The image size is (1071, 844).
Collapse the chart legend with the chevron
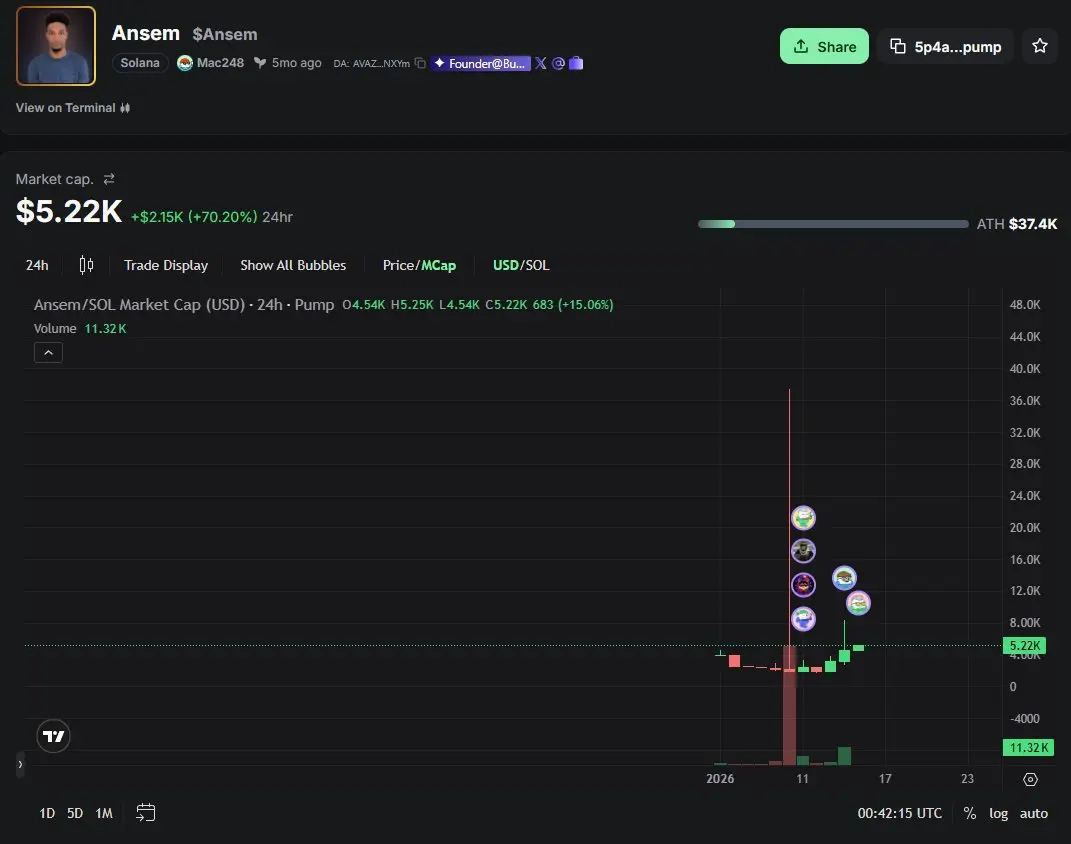click(x=48, y=352)
